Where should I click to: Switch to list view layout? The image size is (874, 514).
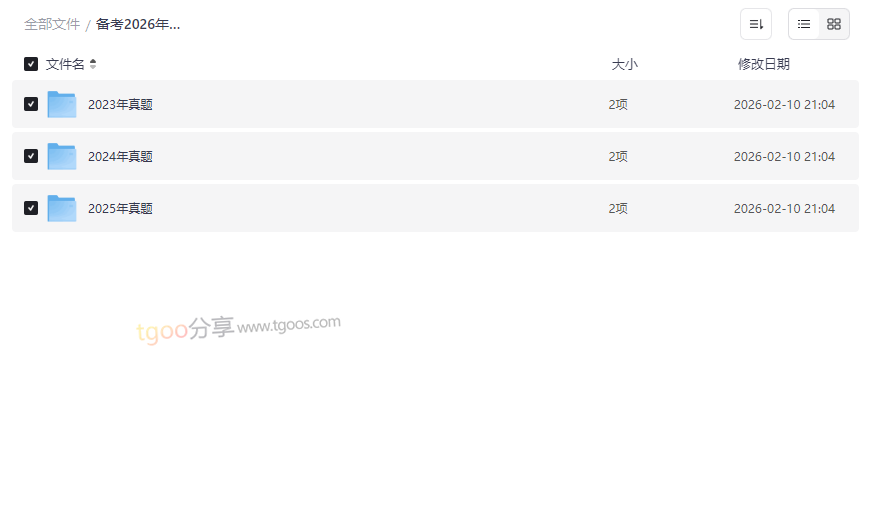804,24
